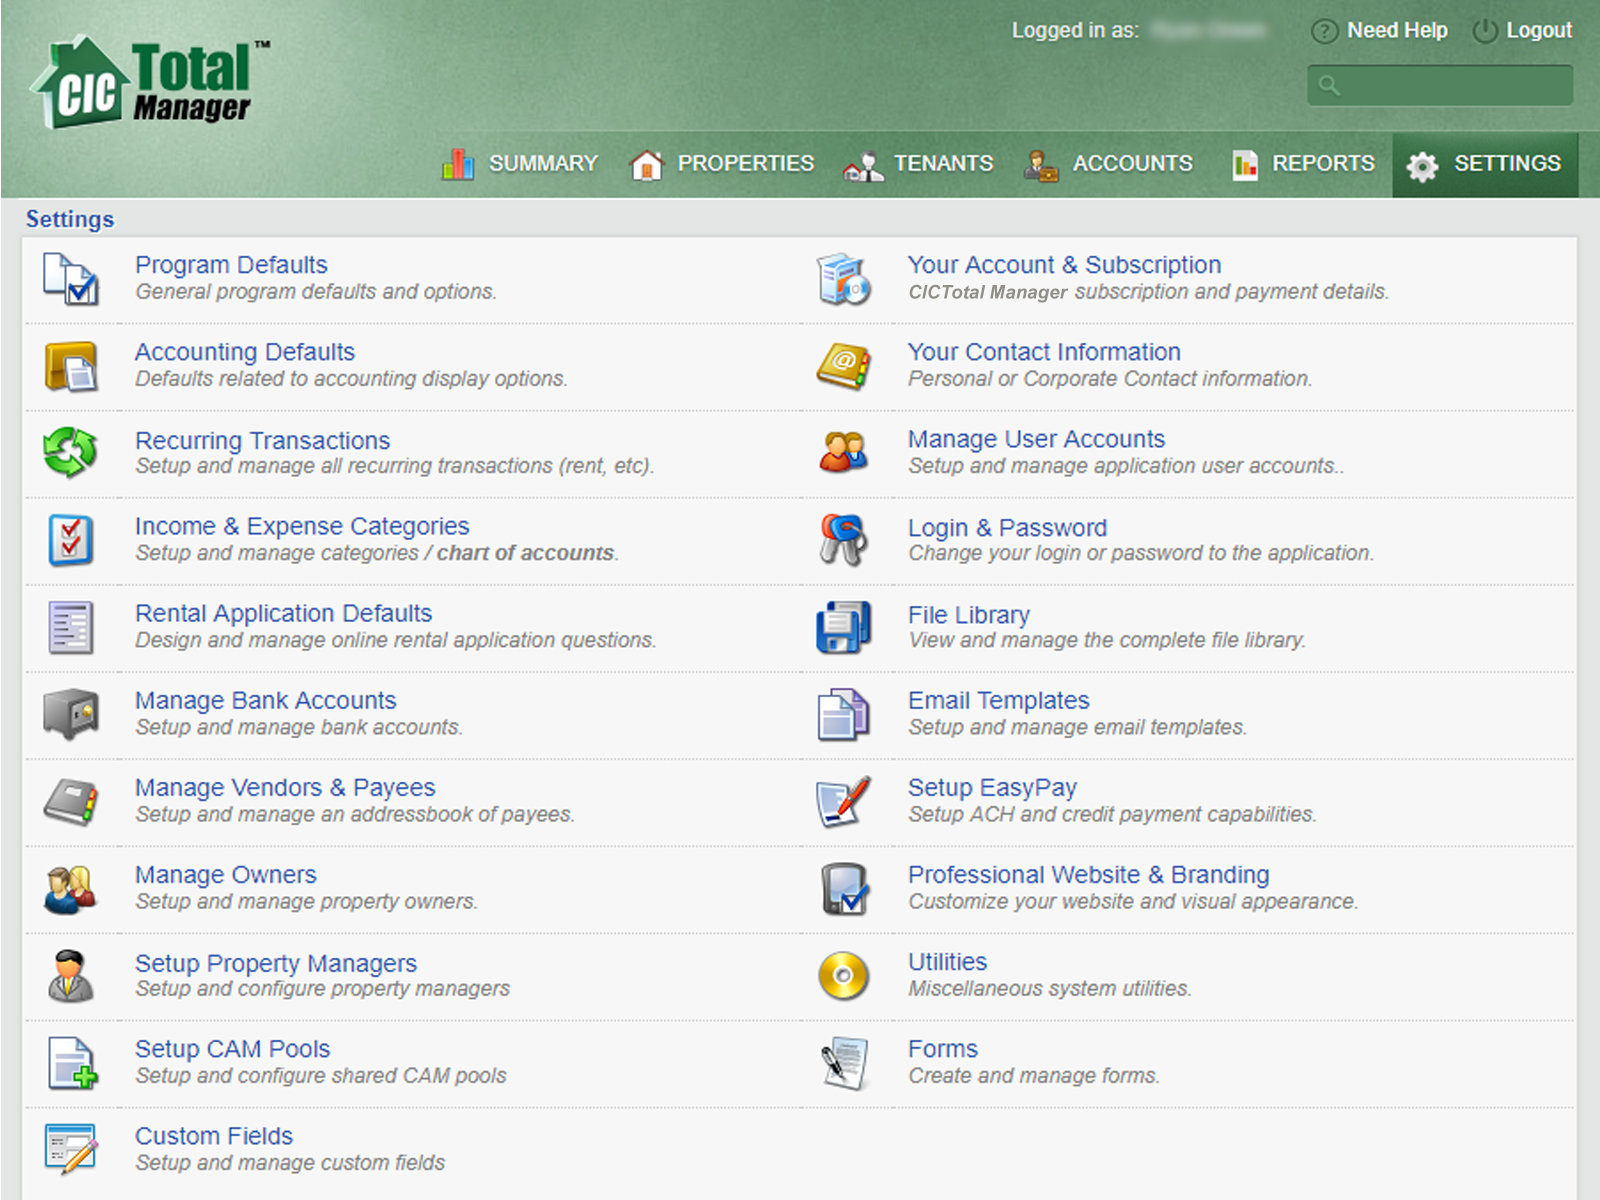The image size is (1600, 1200).
Task: Open the Forms link
Action: click(943, 1049)
